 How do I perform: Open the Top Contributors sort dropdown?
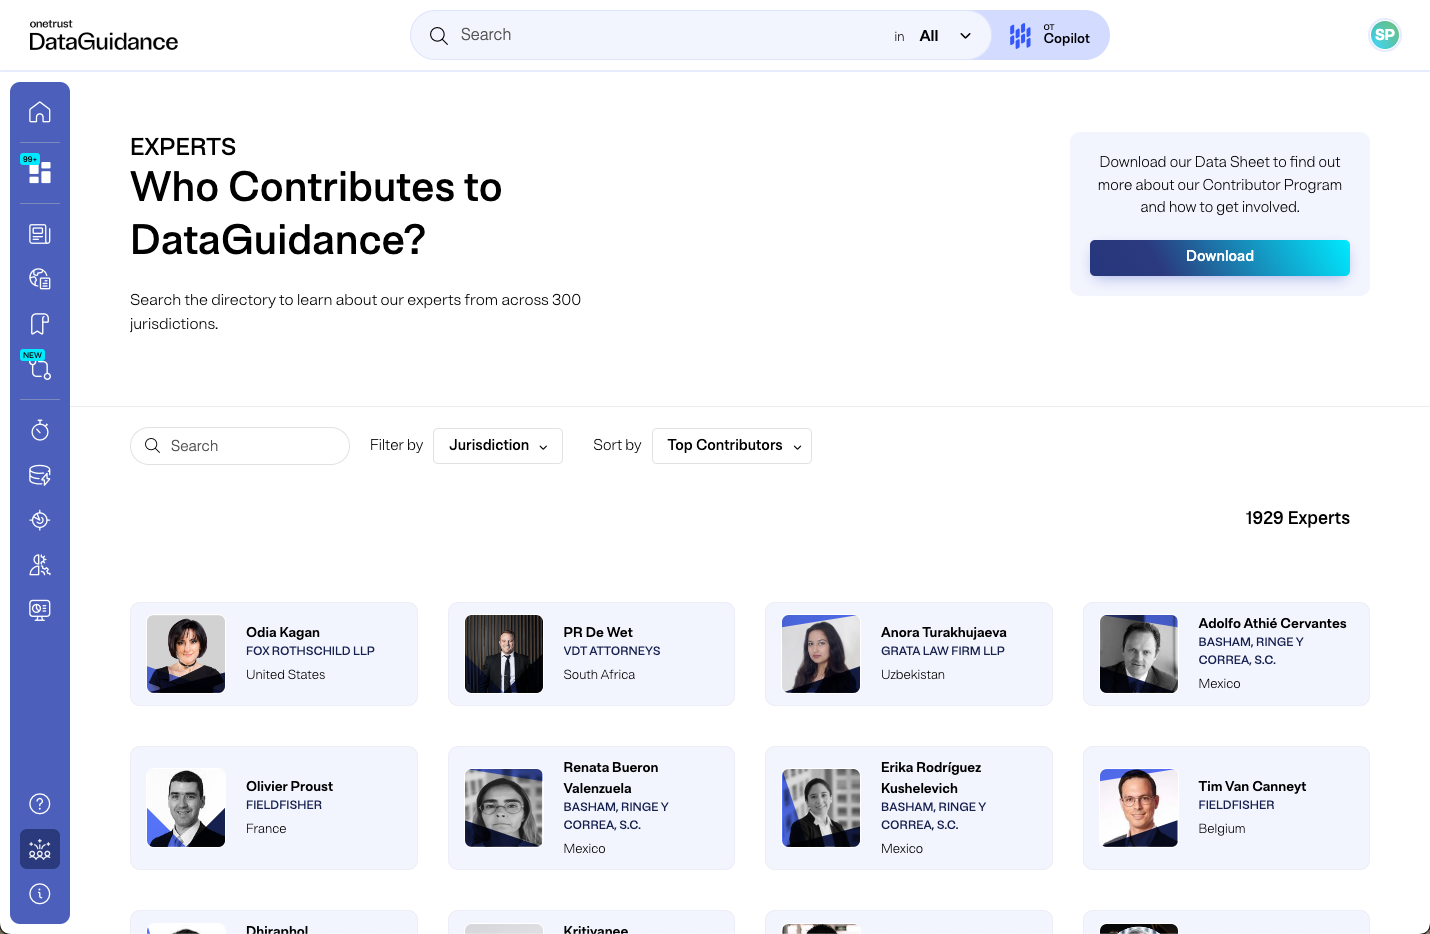tap(731, 445)
